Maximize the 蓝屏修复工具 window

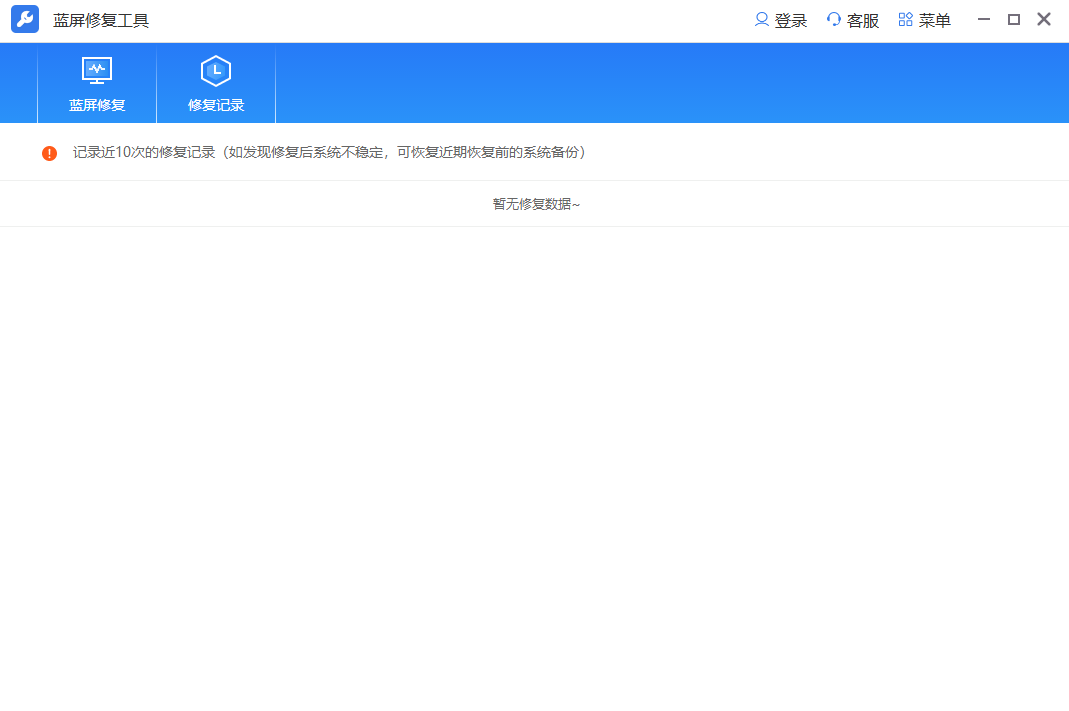[1014, 20]
